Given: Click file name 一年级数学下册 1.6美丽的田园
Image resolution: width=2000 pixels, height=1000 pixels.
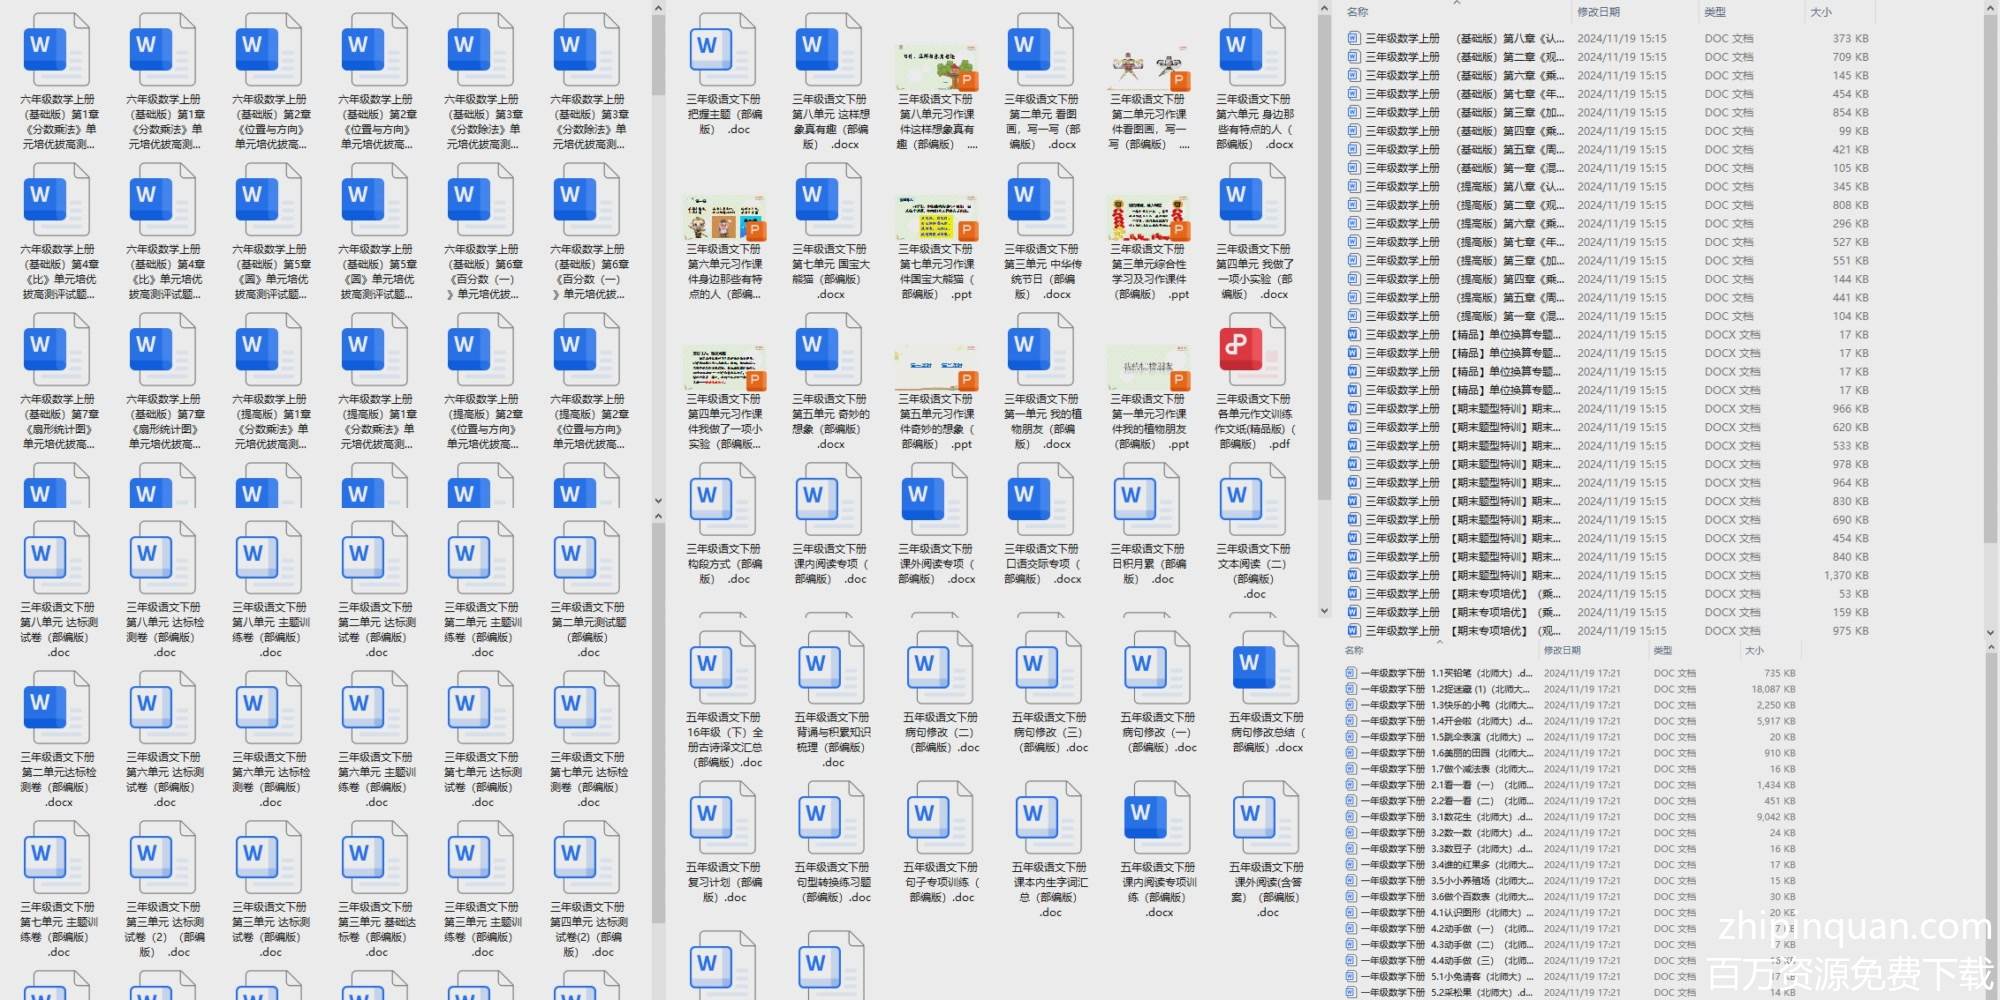Looking at the screenshot, I should (x=1445, y=754).
